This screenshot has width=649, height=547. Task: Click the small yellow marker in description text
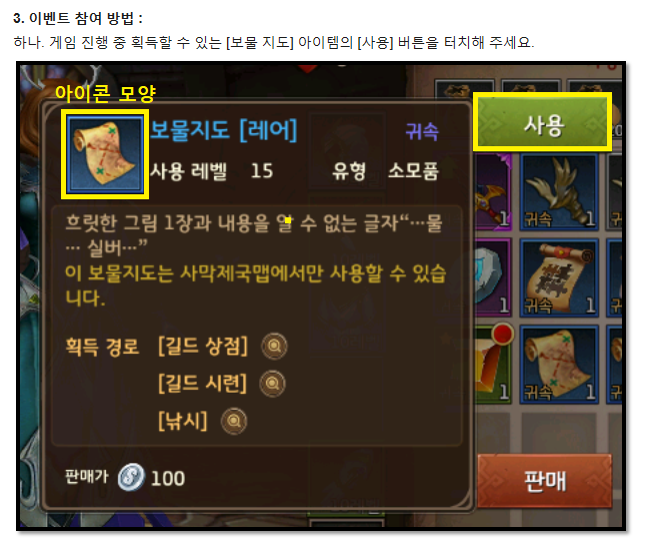click(x=288, y=221)
